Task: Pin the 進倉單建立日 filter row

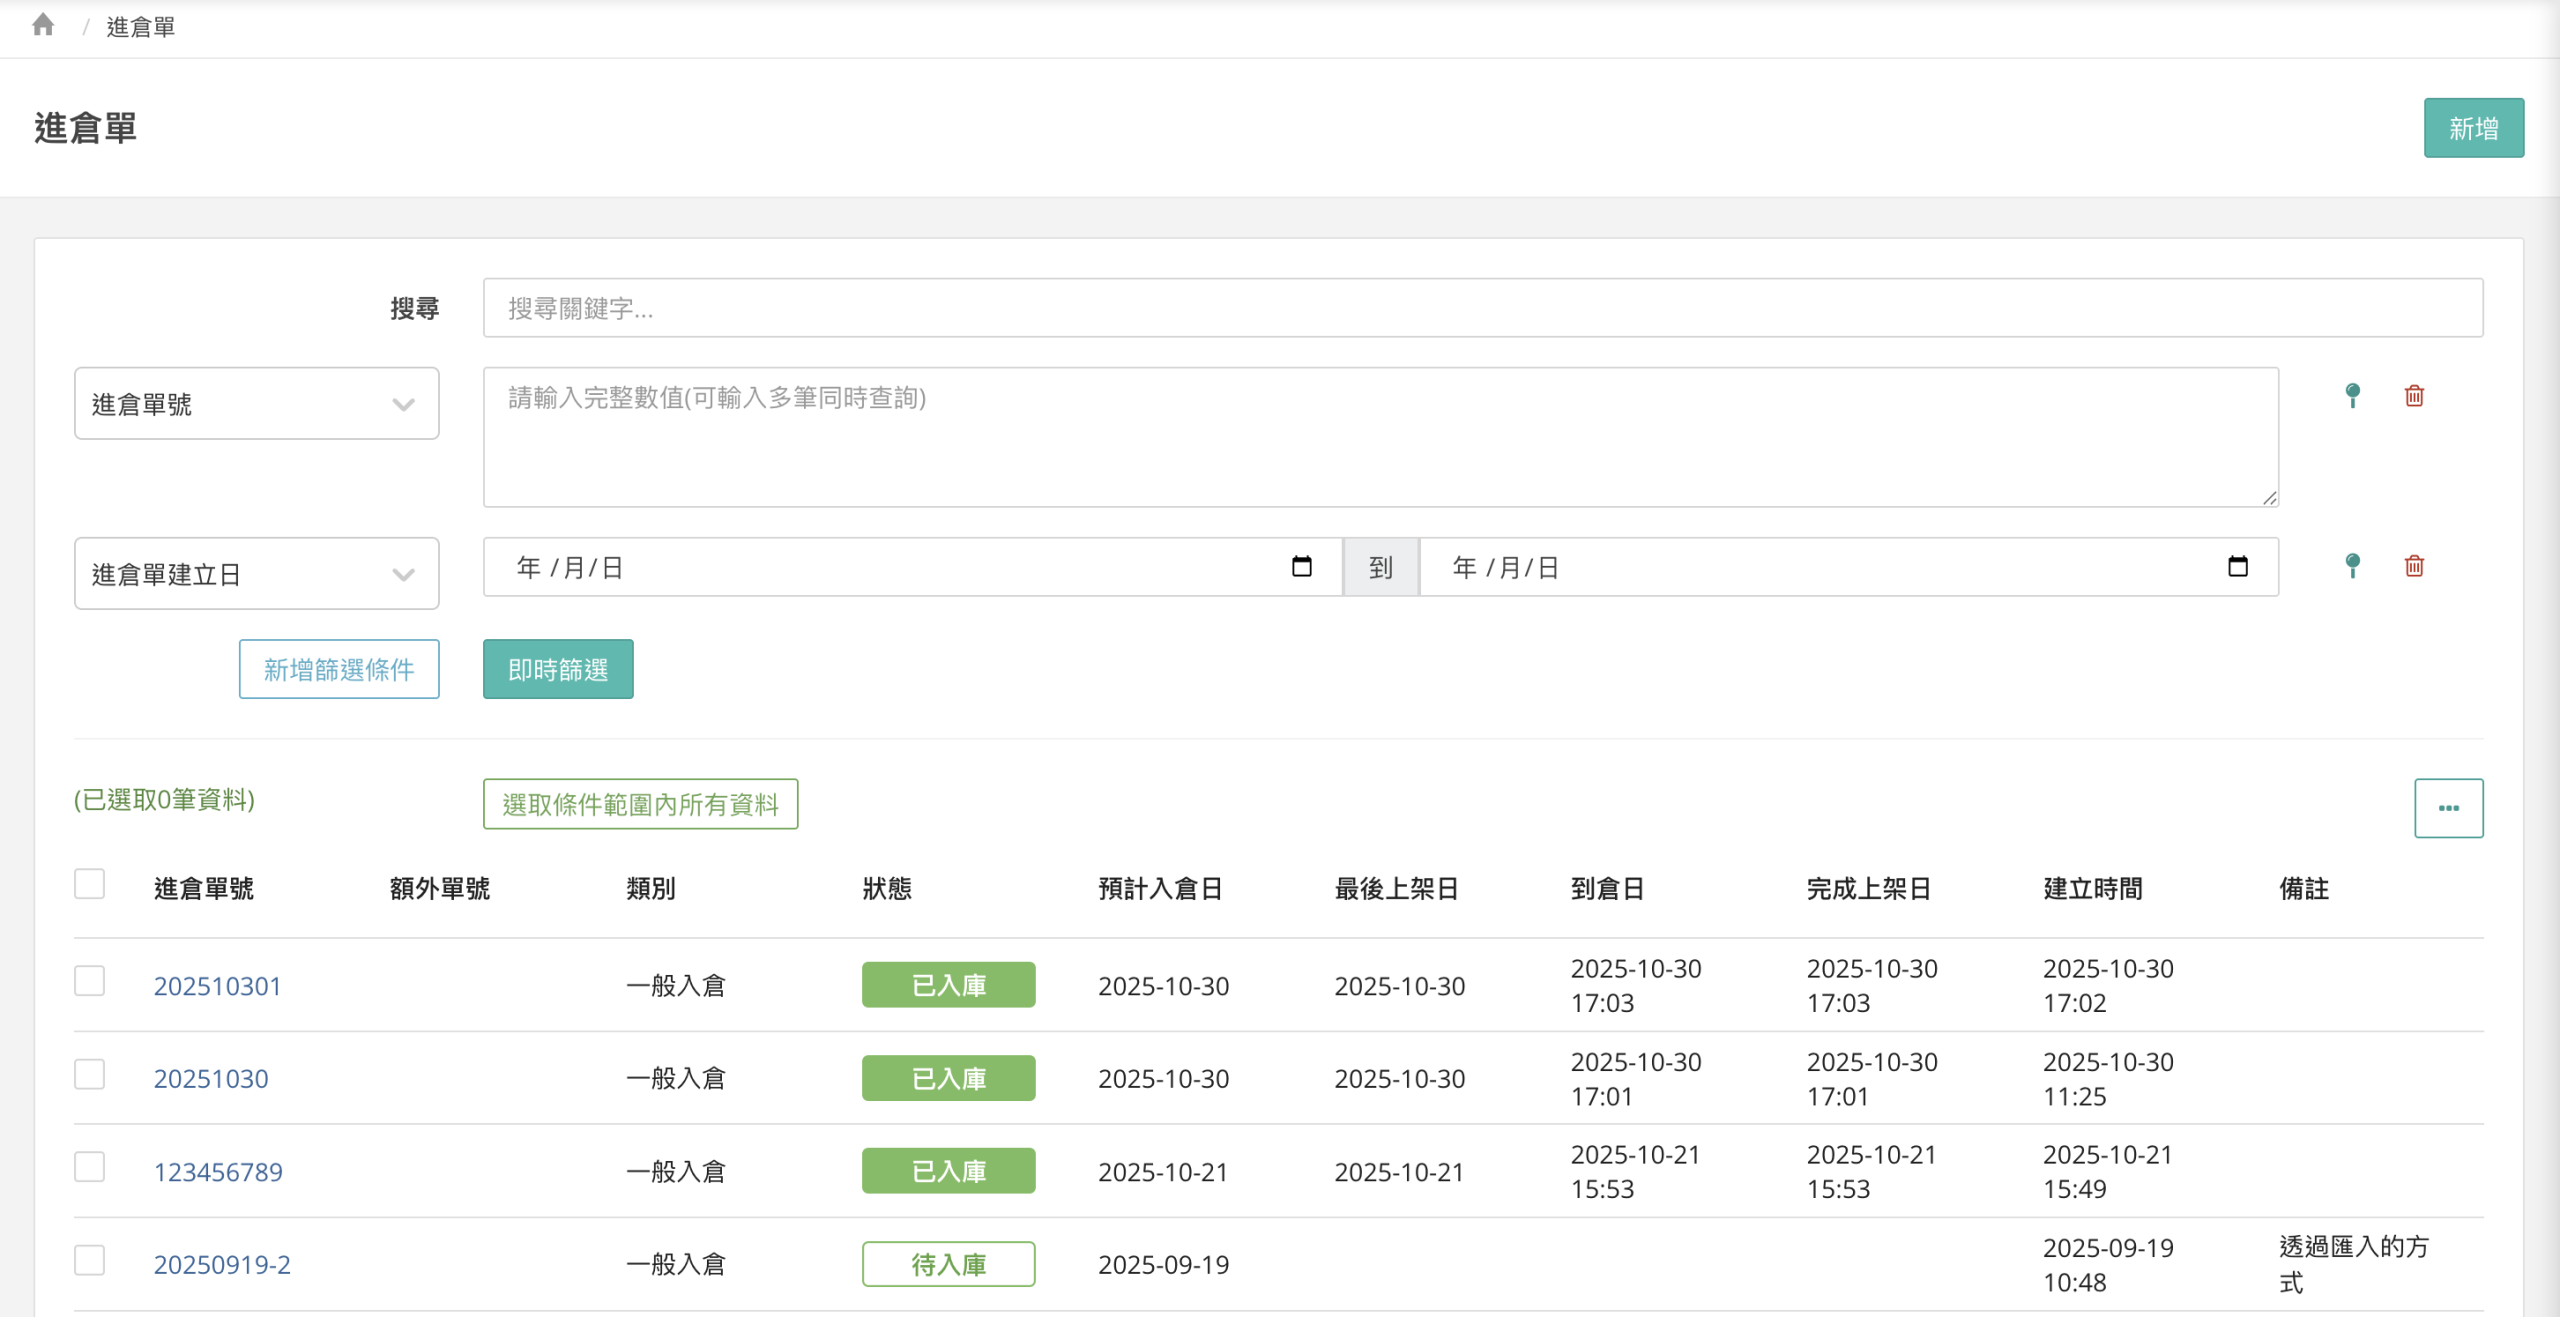Action: (2352, 566)
